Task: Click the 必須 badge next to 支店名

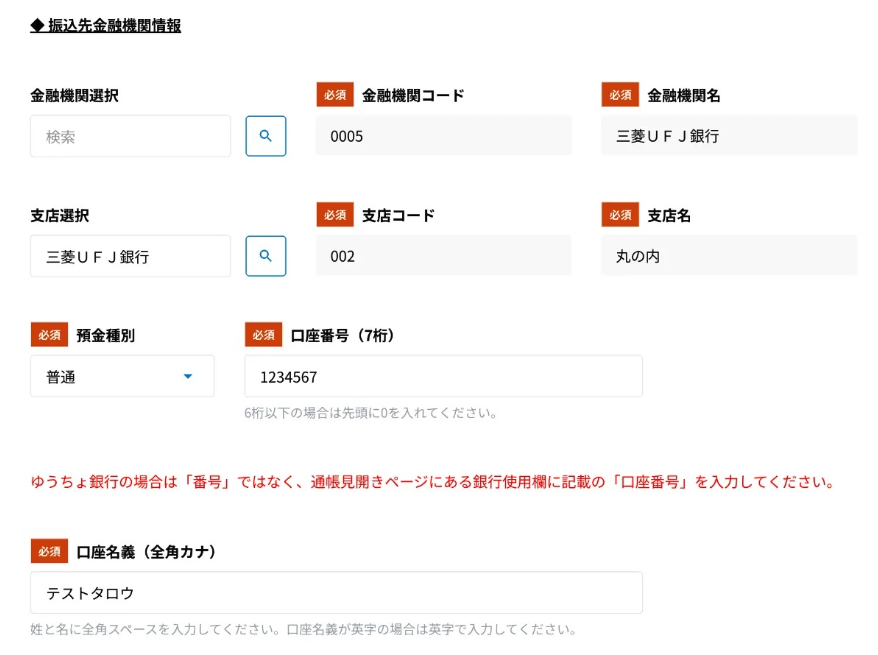Action: point(620,215)
